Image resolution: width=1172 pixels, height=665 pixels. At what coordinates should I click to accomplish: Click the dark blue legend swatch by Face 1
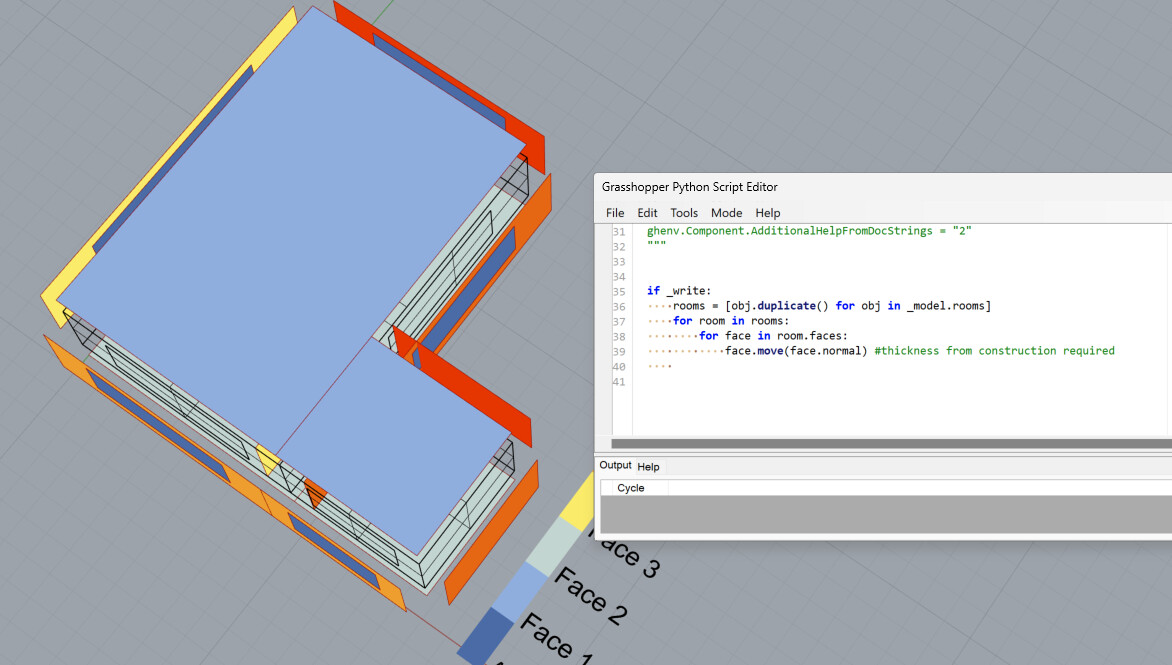[x=485, y=636]
